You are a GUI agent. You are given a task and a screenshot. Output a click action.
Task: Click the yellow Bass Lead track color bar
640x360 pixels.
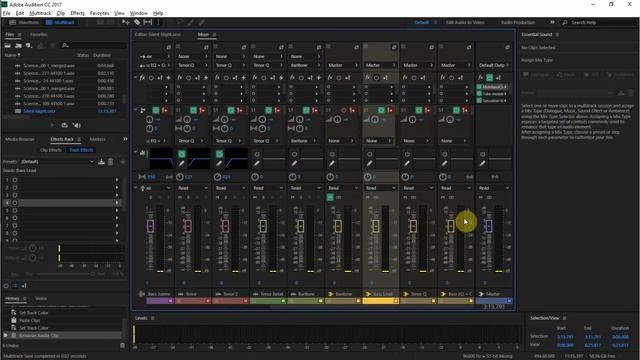[380, 301]
